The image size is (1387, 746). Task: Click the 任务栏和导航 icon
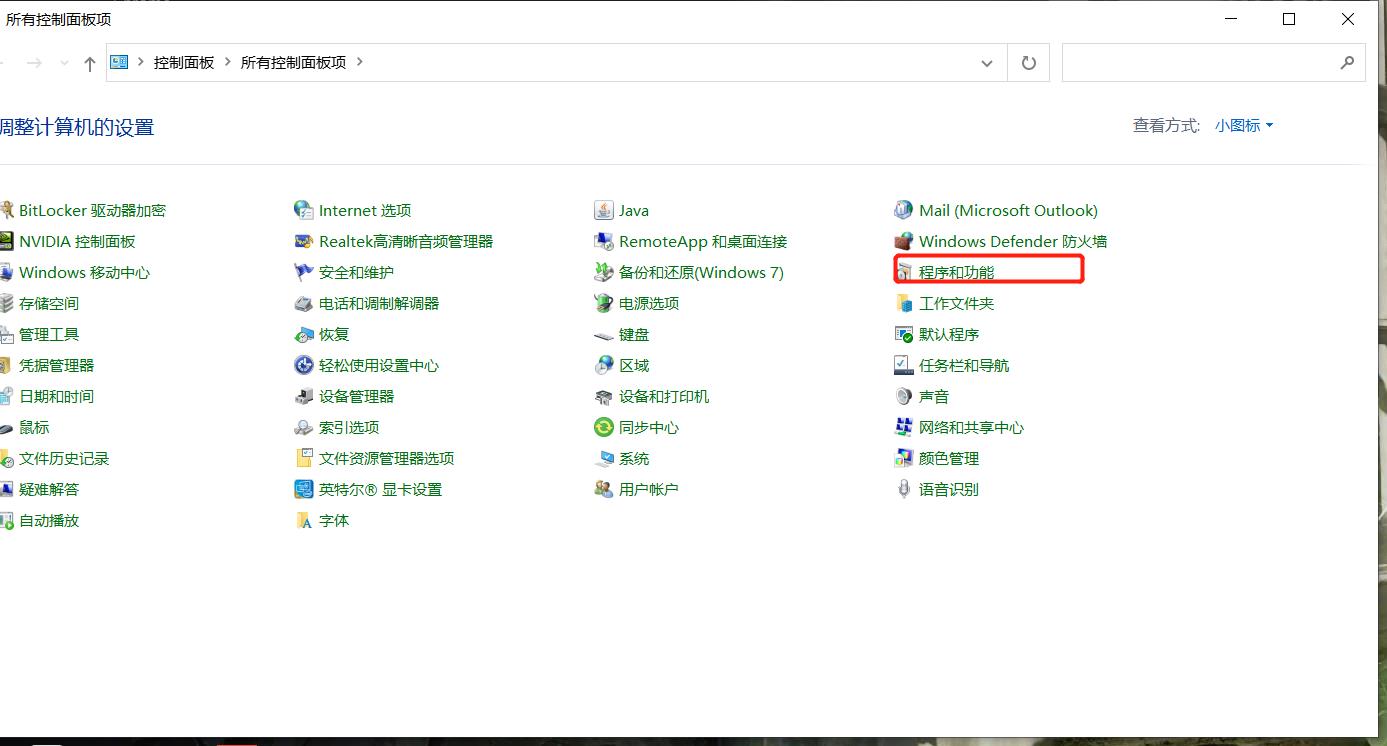(x=904, y=365)
